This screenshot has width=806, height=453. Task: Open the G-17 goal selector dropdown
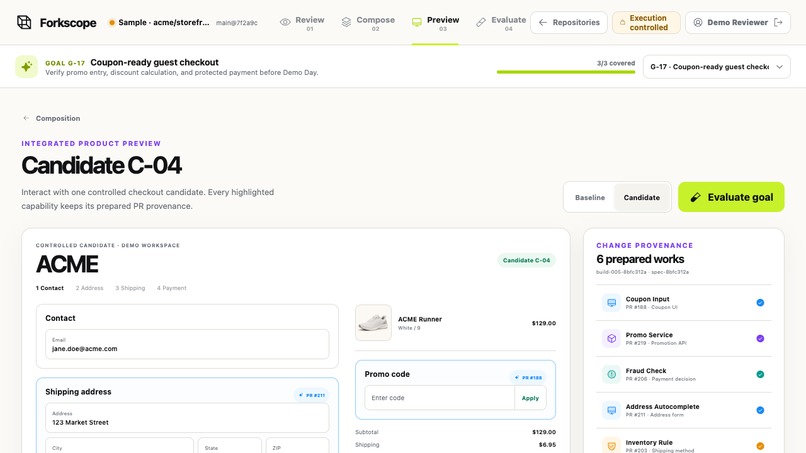717,67
